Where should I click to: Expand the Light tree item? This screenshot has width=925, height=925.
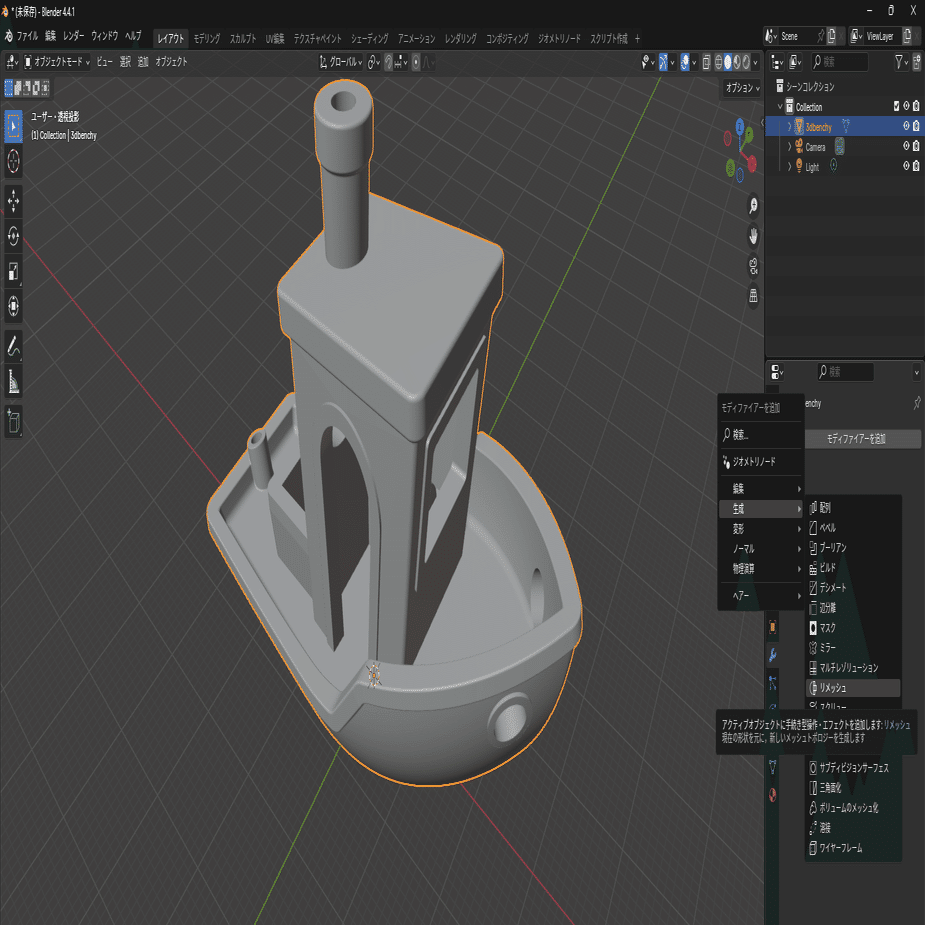coord(789,166)
